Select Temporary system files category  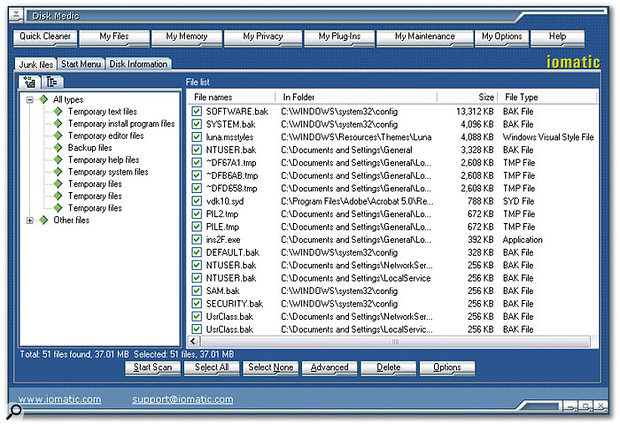(x=108, y=172)
